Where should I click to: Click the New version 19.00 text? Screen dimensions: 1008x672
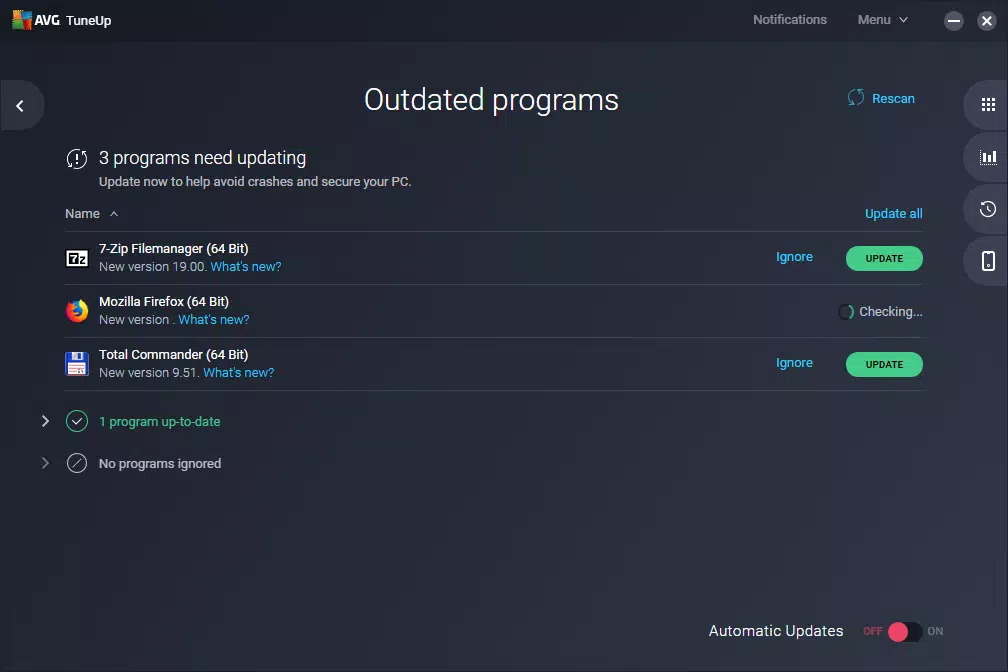(152, 267)
